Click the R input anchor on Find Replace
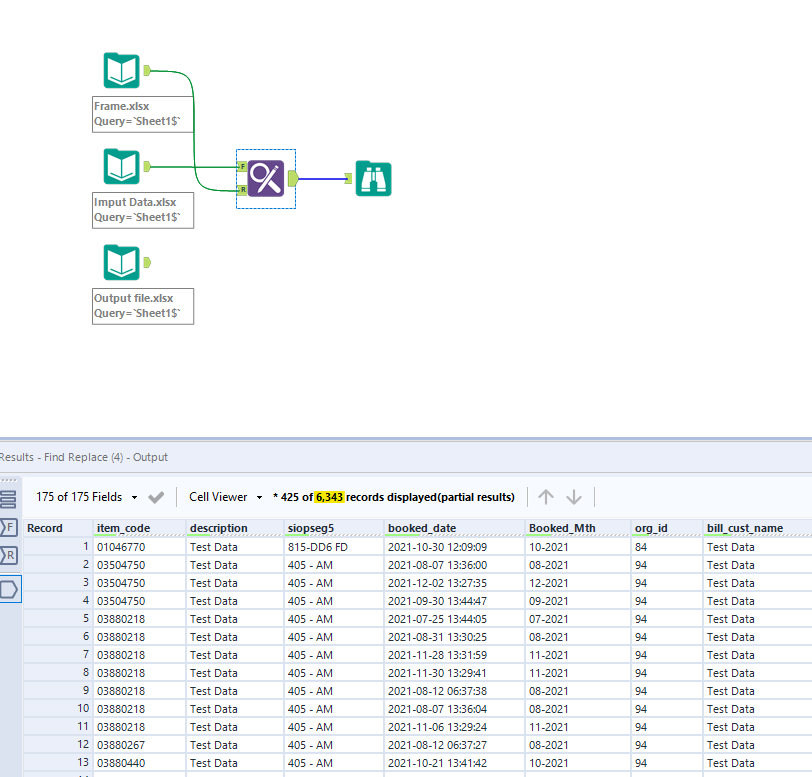The width and height of the screenshot is (812, 777). (242, 189)
